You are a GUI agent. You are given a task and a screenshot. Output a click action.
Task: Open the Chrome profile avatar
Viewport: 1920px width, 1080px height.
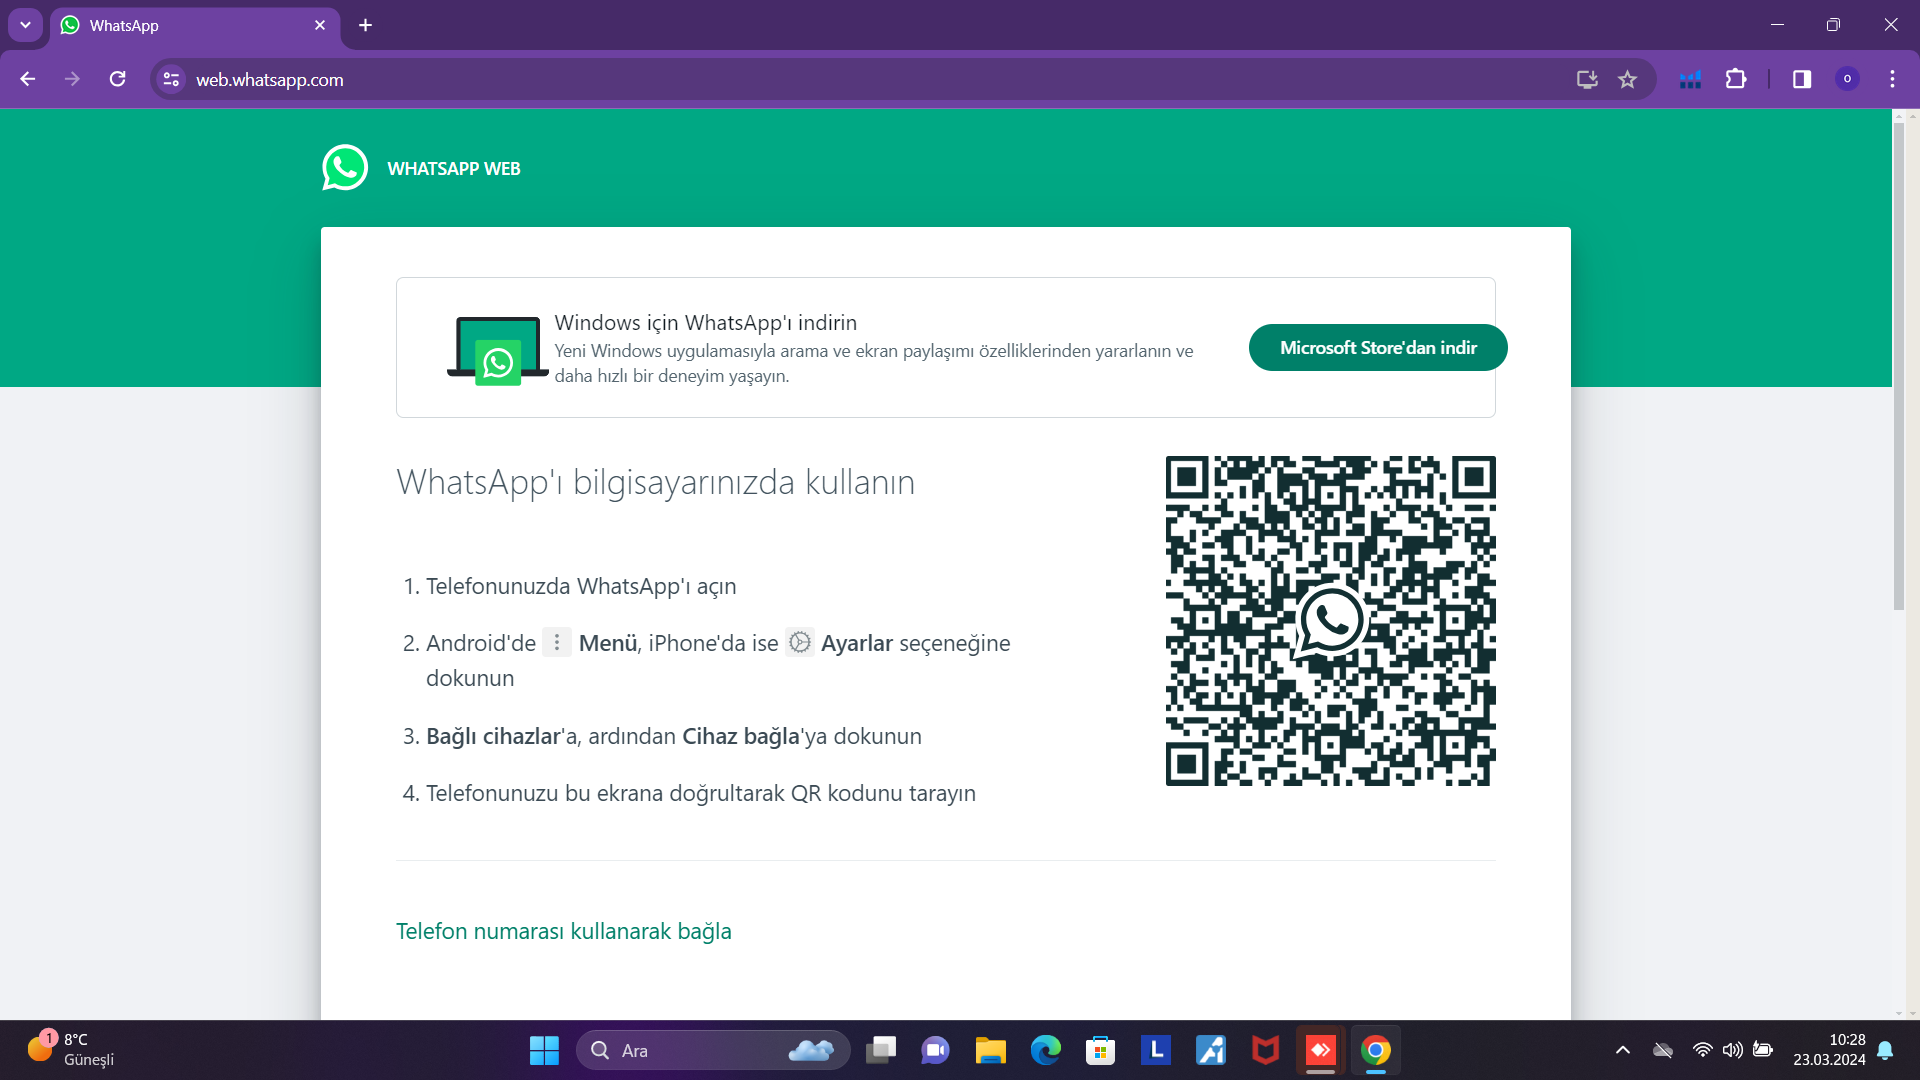(x=1847, y=80)
